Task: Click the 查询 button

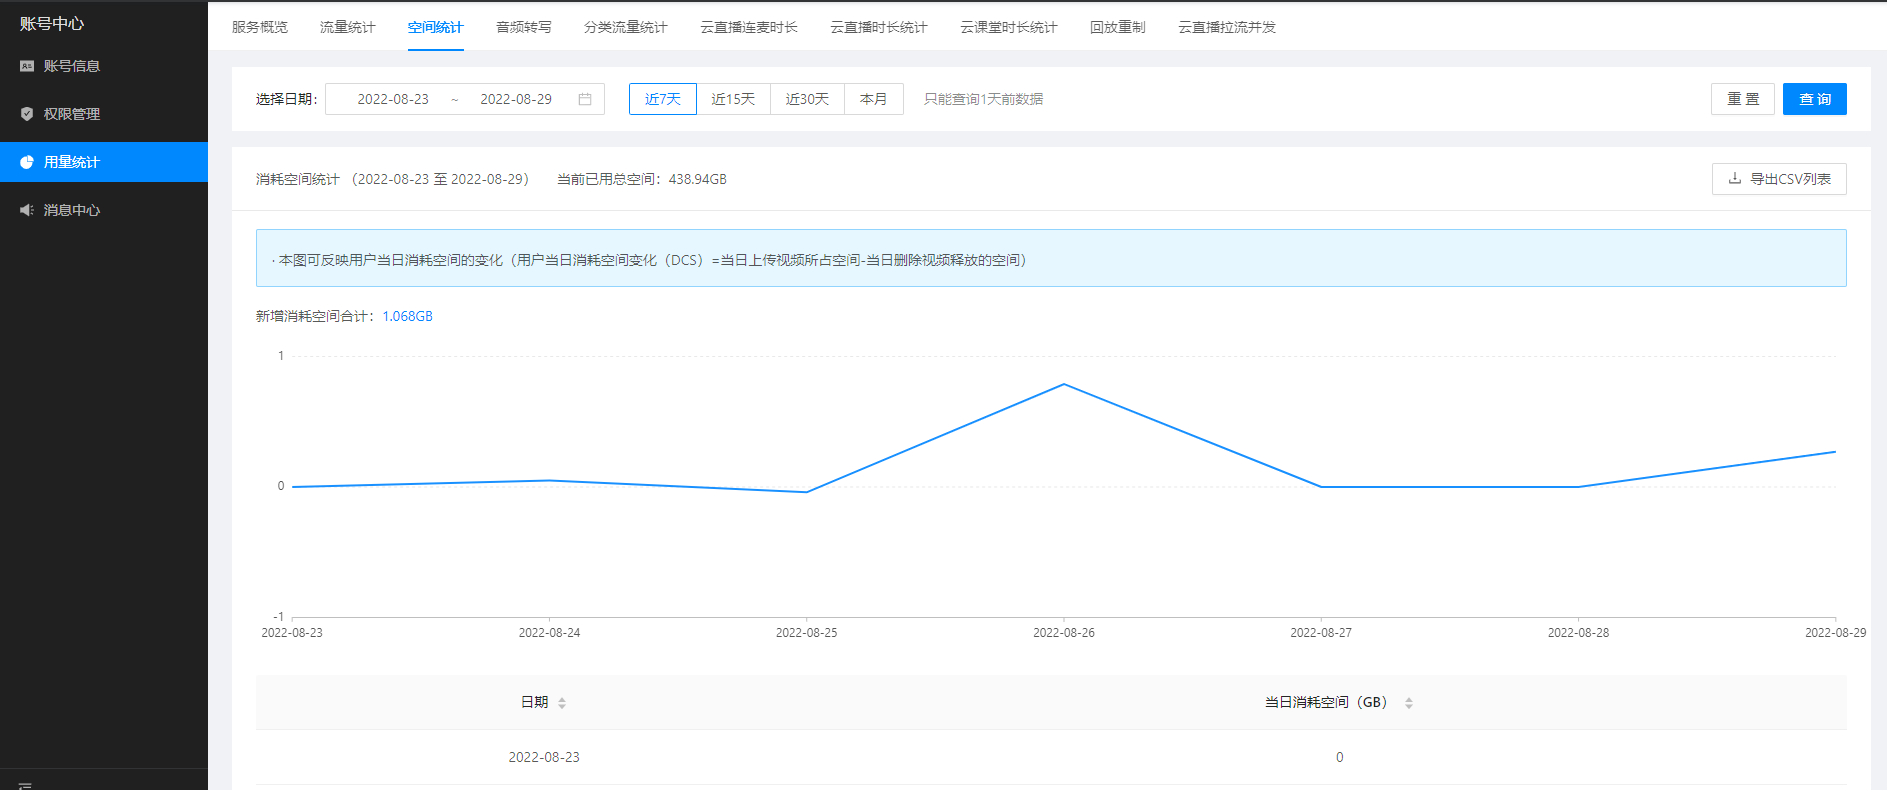Action: [1815, 99]
